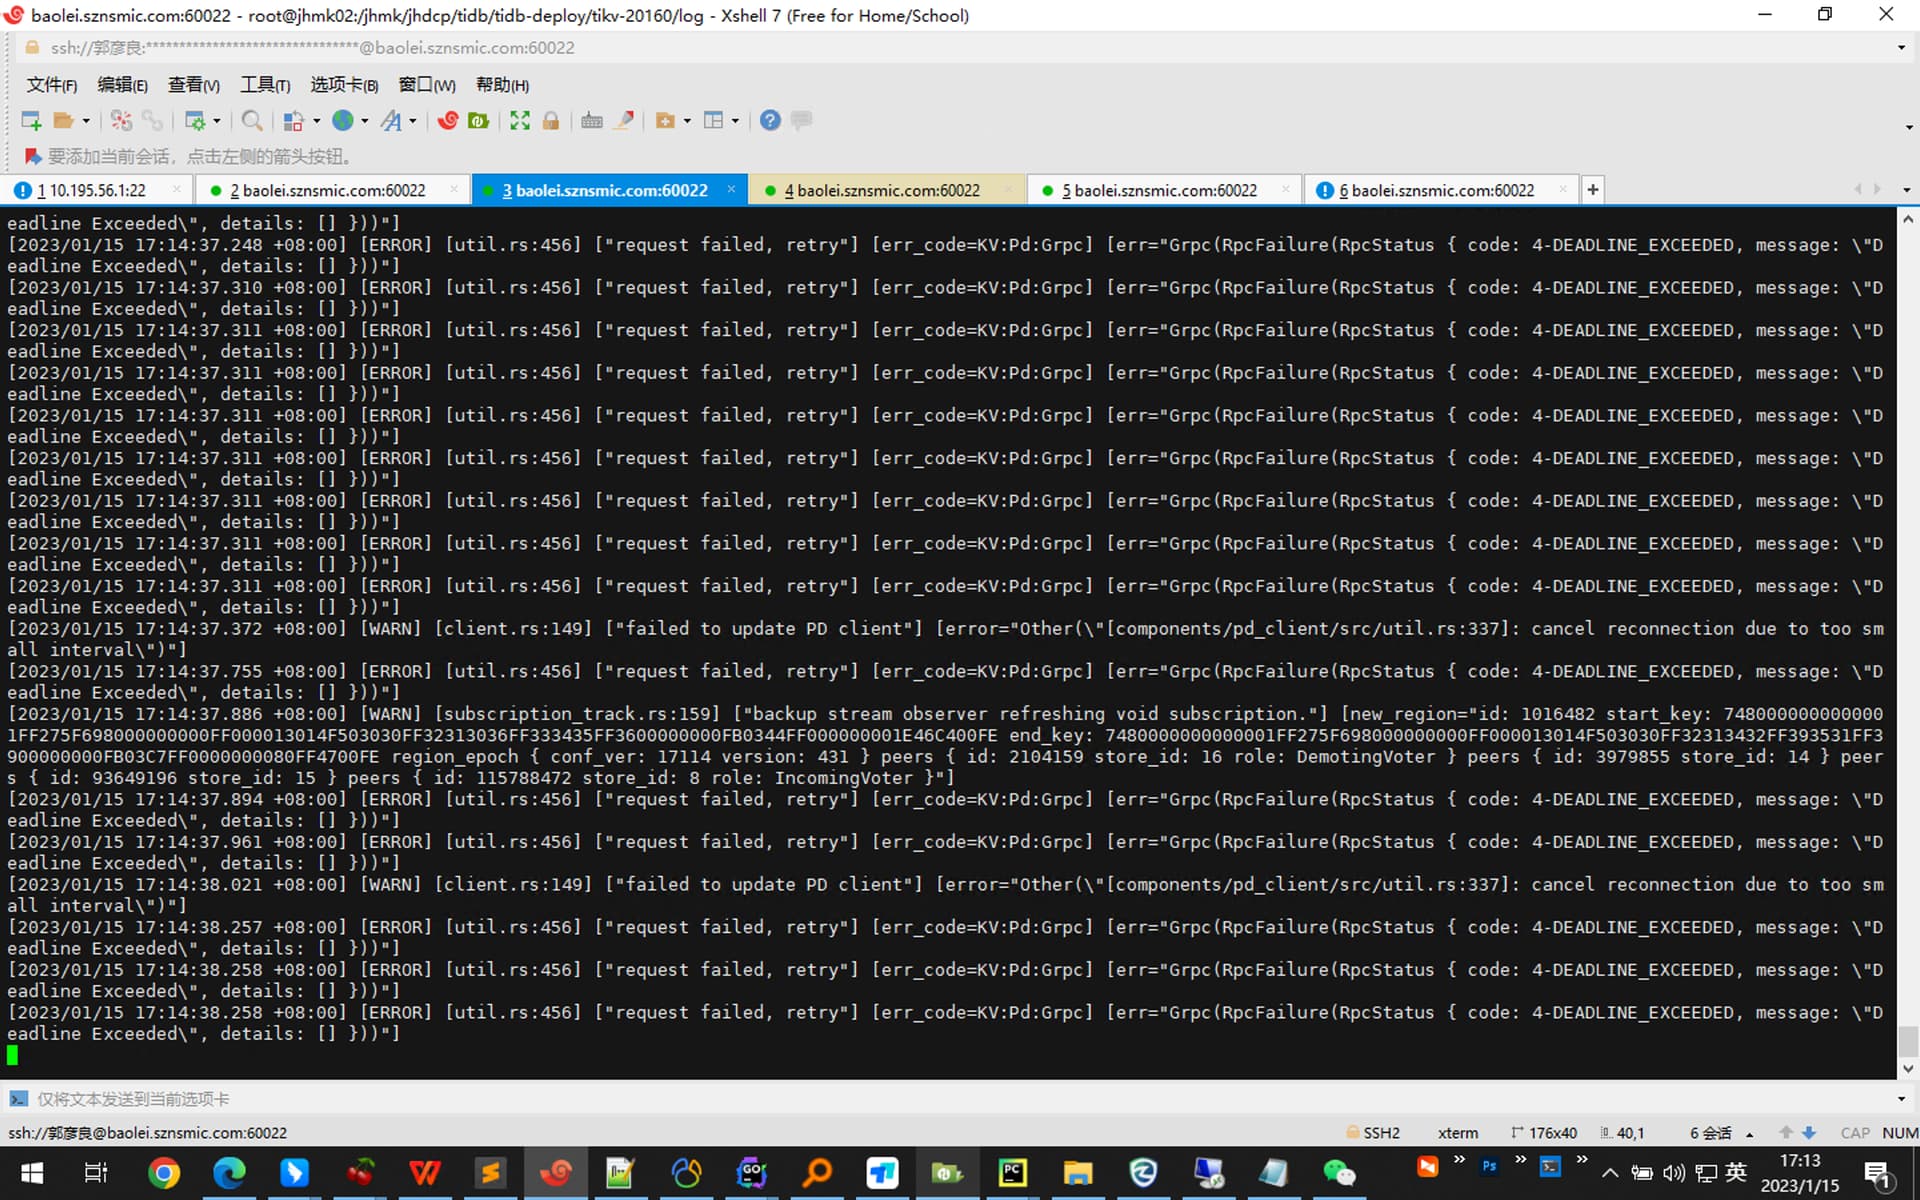This screenshot has height=1200, width=1920.
Task: Open the layout panel dropdown arrow
Action: (735, 121)
